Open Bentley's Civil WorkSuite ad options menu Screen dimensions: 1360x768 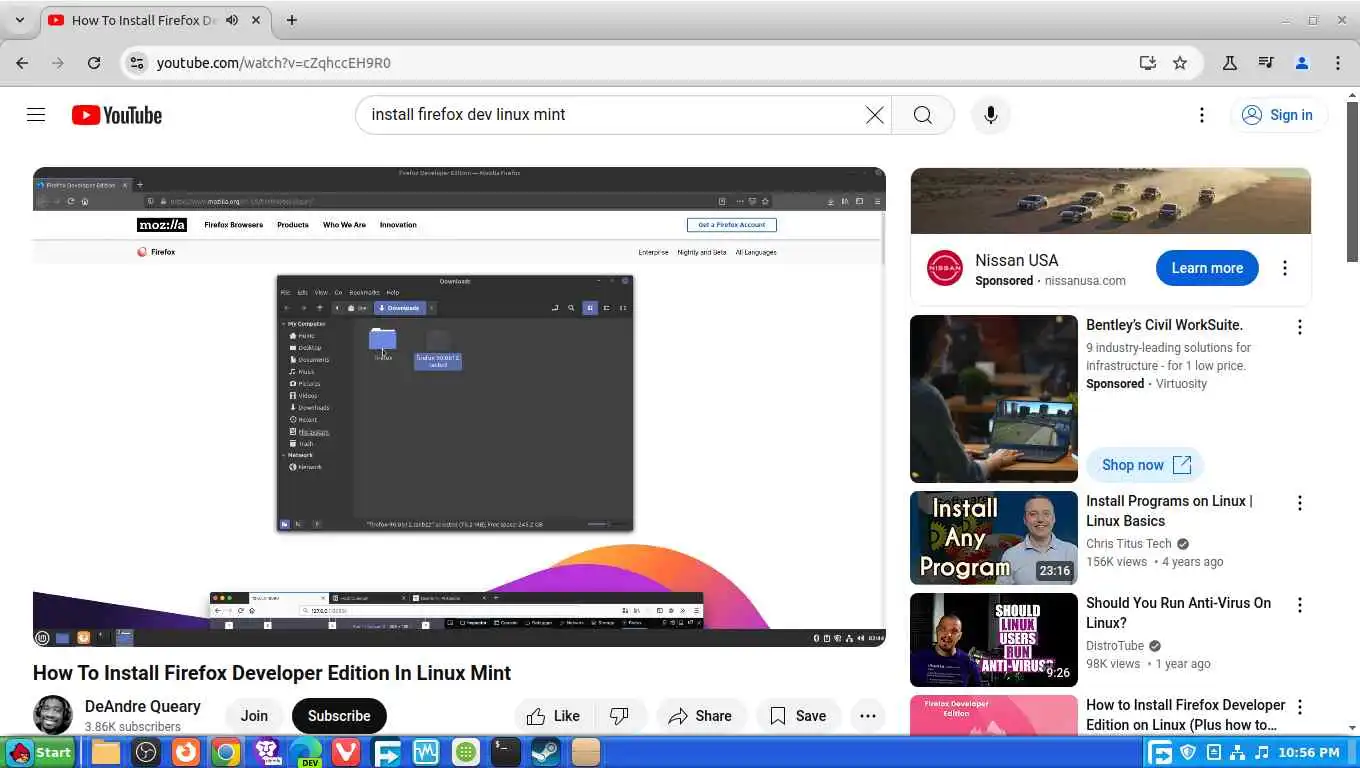[x=1300, y=327]
